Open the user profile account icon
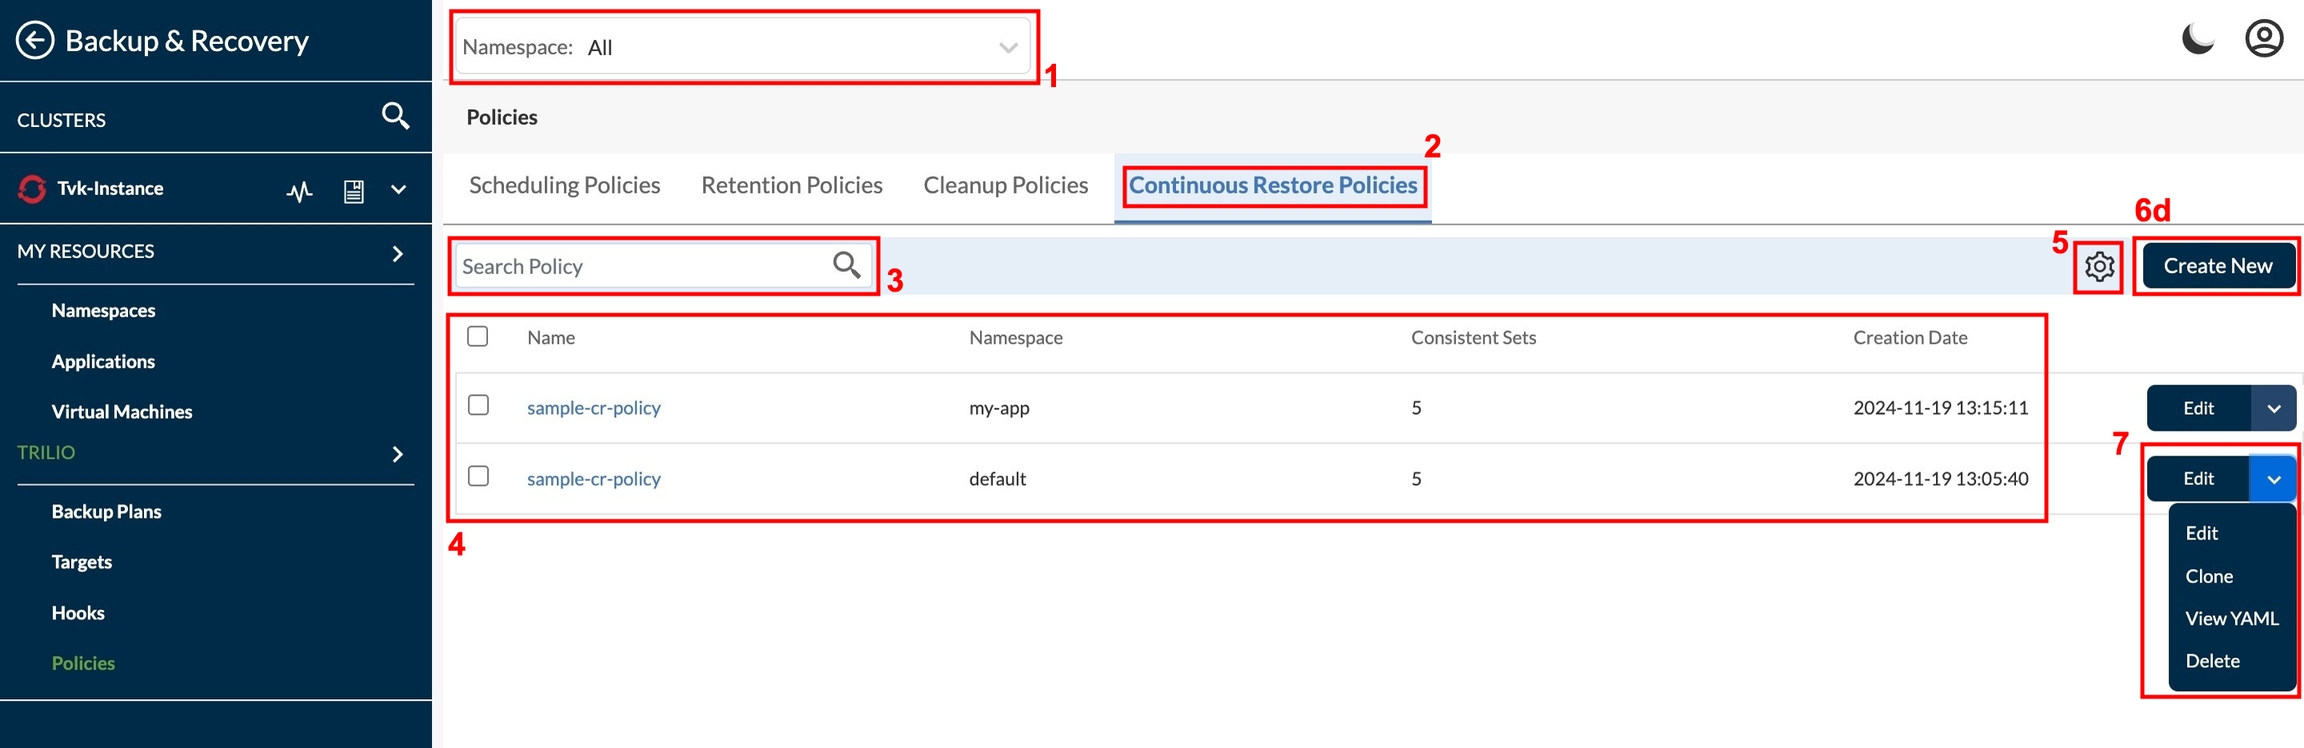Viewport: 2304px width, 748px height. (2264, 40)
